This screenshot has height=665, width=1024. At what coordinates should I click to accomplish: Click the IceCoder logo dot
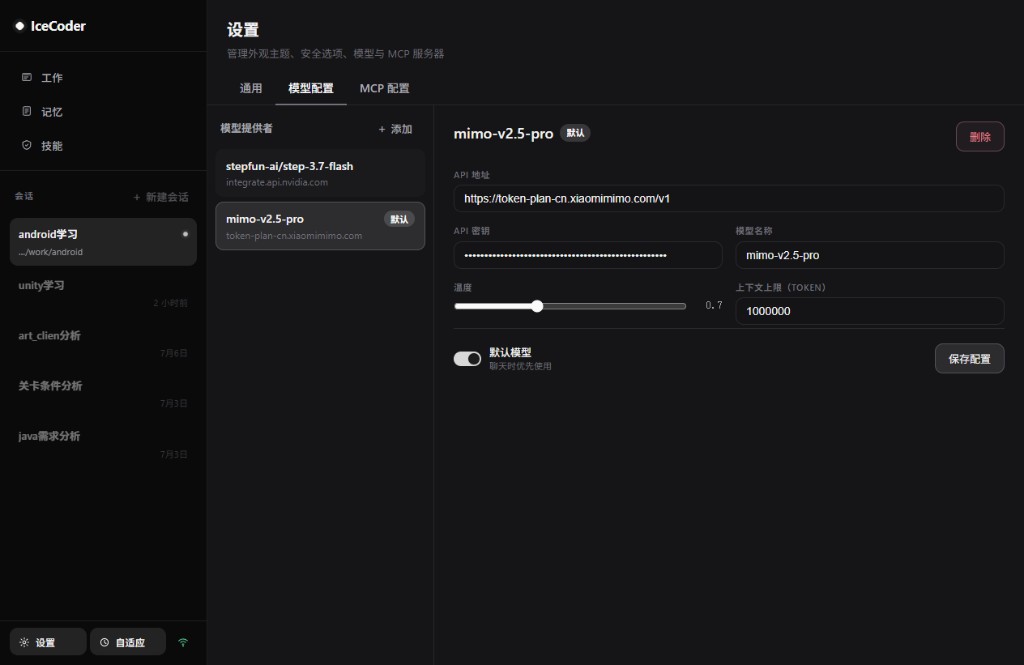[20, 26]
